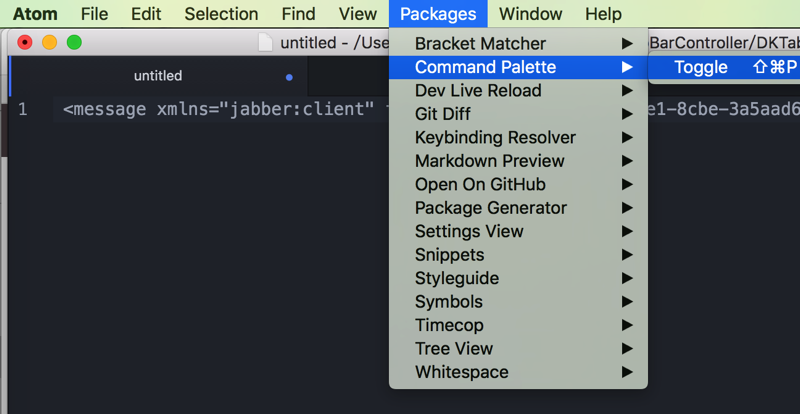Screen dimensions: 800x414
Task: Expand the Snippets submenu
Action: coord(518,255)
